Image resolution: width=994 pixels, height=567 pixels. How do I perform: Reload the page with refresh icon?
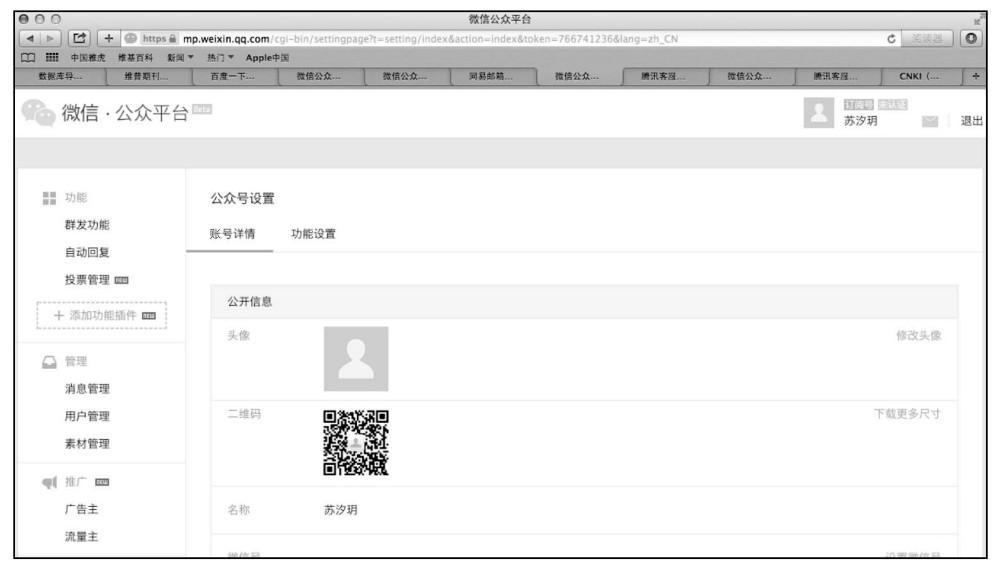pos(891,39)
